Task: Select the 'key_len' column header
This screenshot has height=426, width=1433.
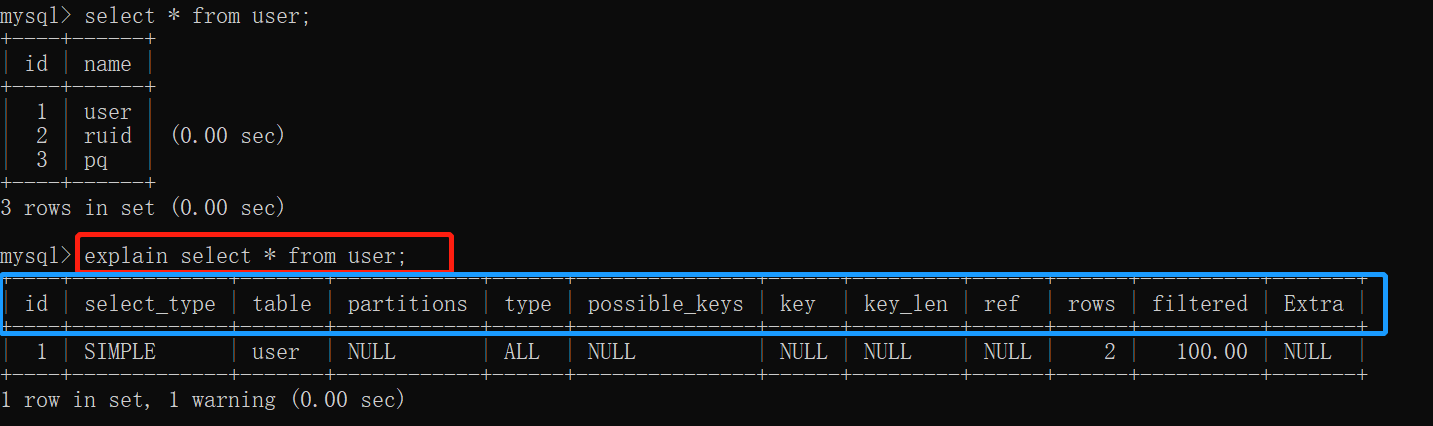Action: (906, 304)
